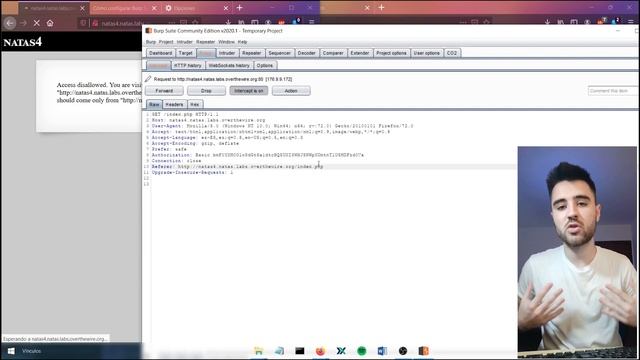Open the User options tab

click(x=427, y=53)
